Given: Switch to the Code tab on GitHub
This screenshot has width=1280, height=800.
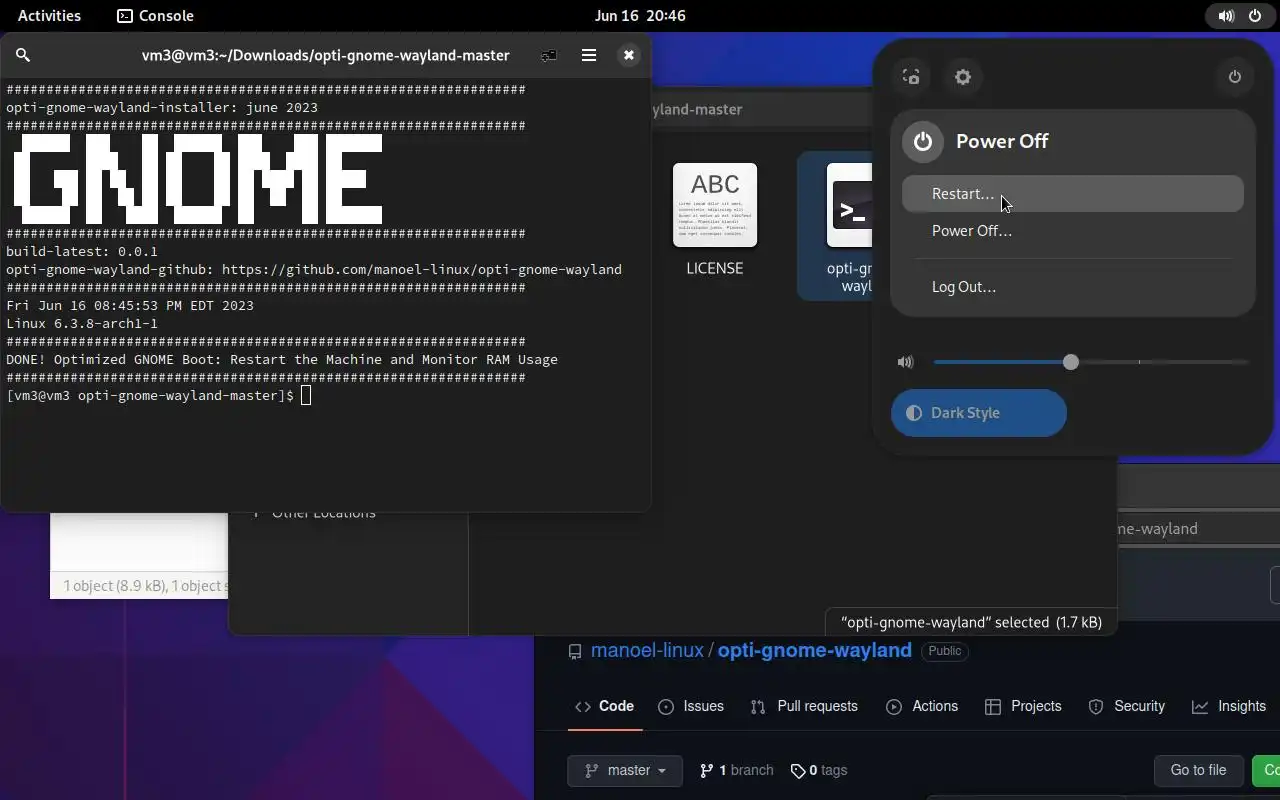Looking at the screenshot, I should (x=605, y=706).
